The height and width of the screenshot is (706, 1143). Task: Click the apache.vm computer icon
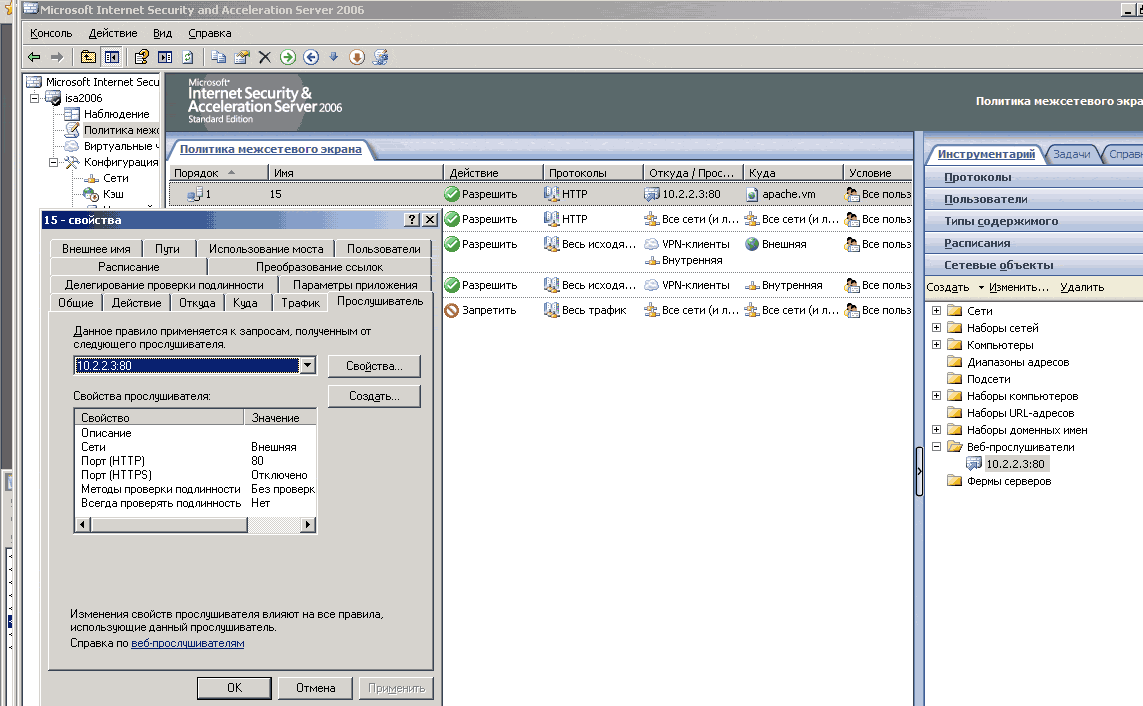coord(752,195)
